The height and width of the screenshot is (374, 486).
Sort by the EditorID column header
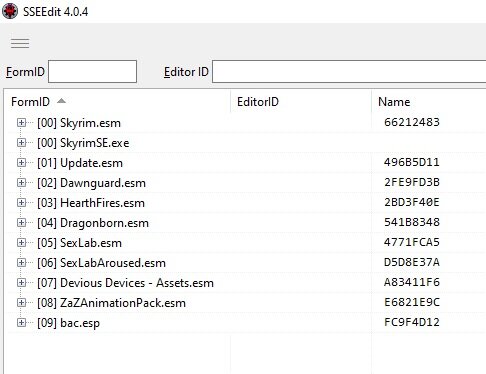point(258,102)
